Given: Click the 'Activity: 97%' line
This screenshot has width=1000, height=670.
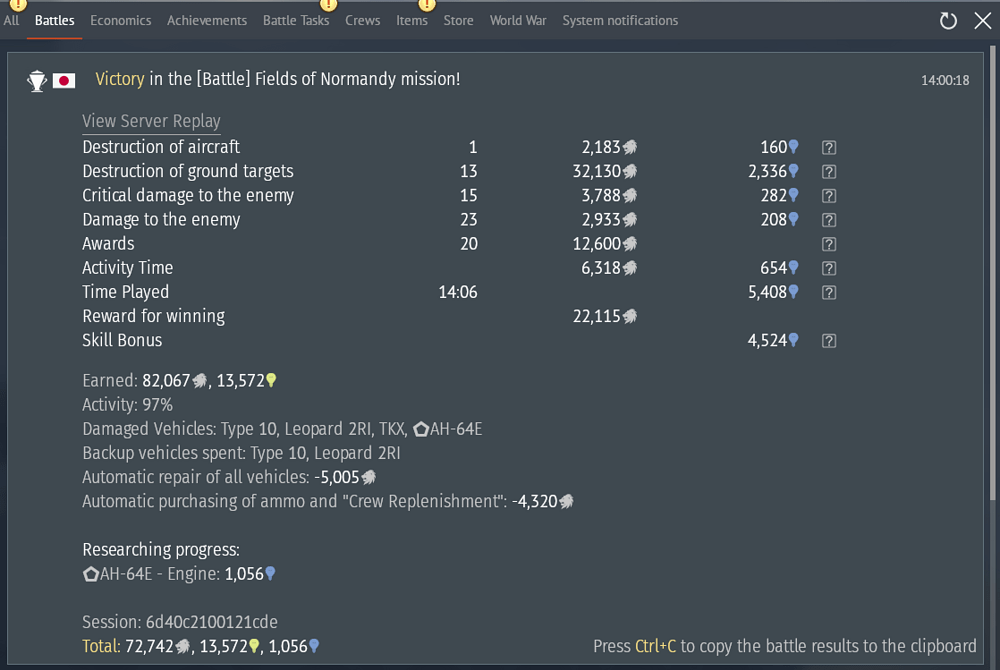Looking at the screenshot, I should coord(128,405).
